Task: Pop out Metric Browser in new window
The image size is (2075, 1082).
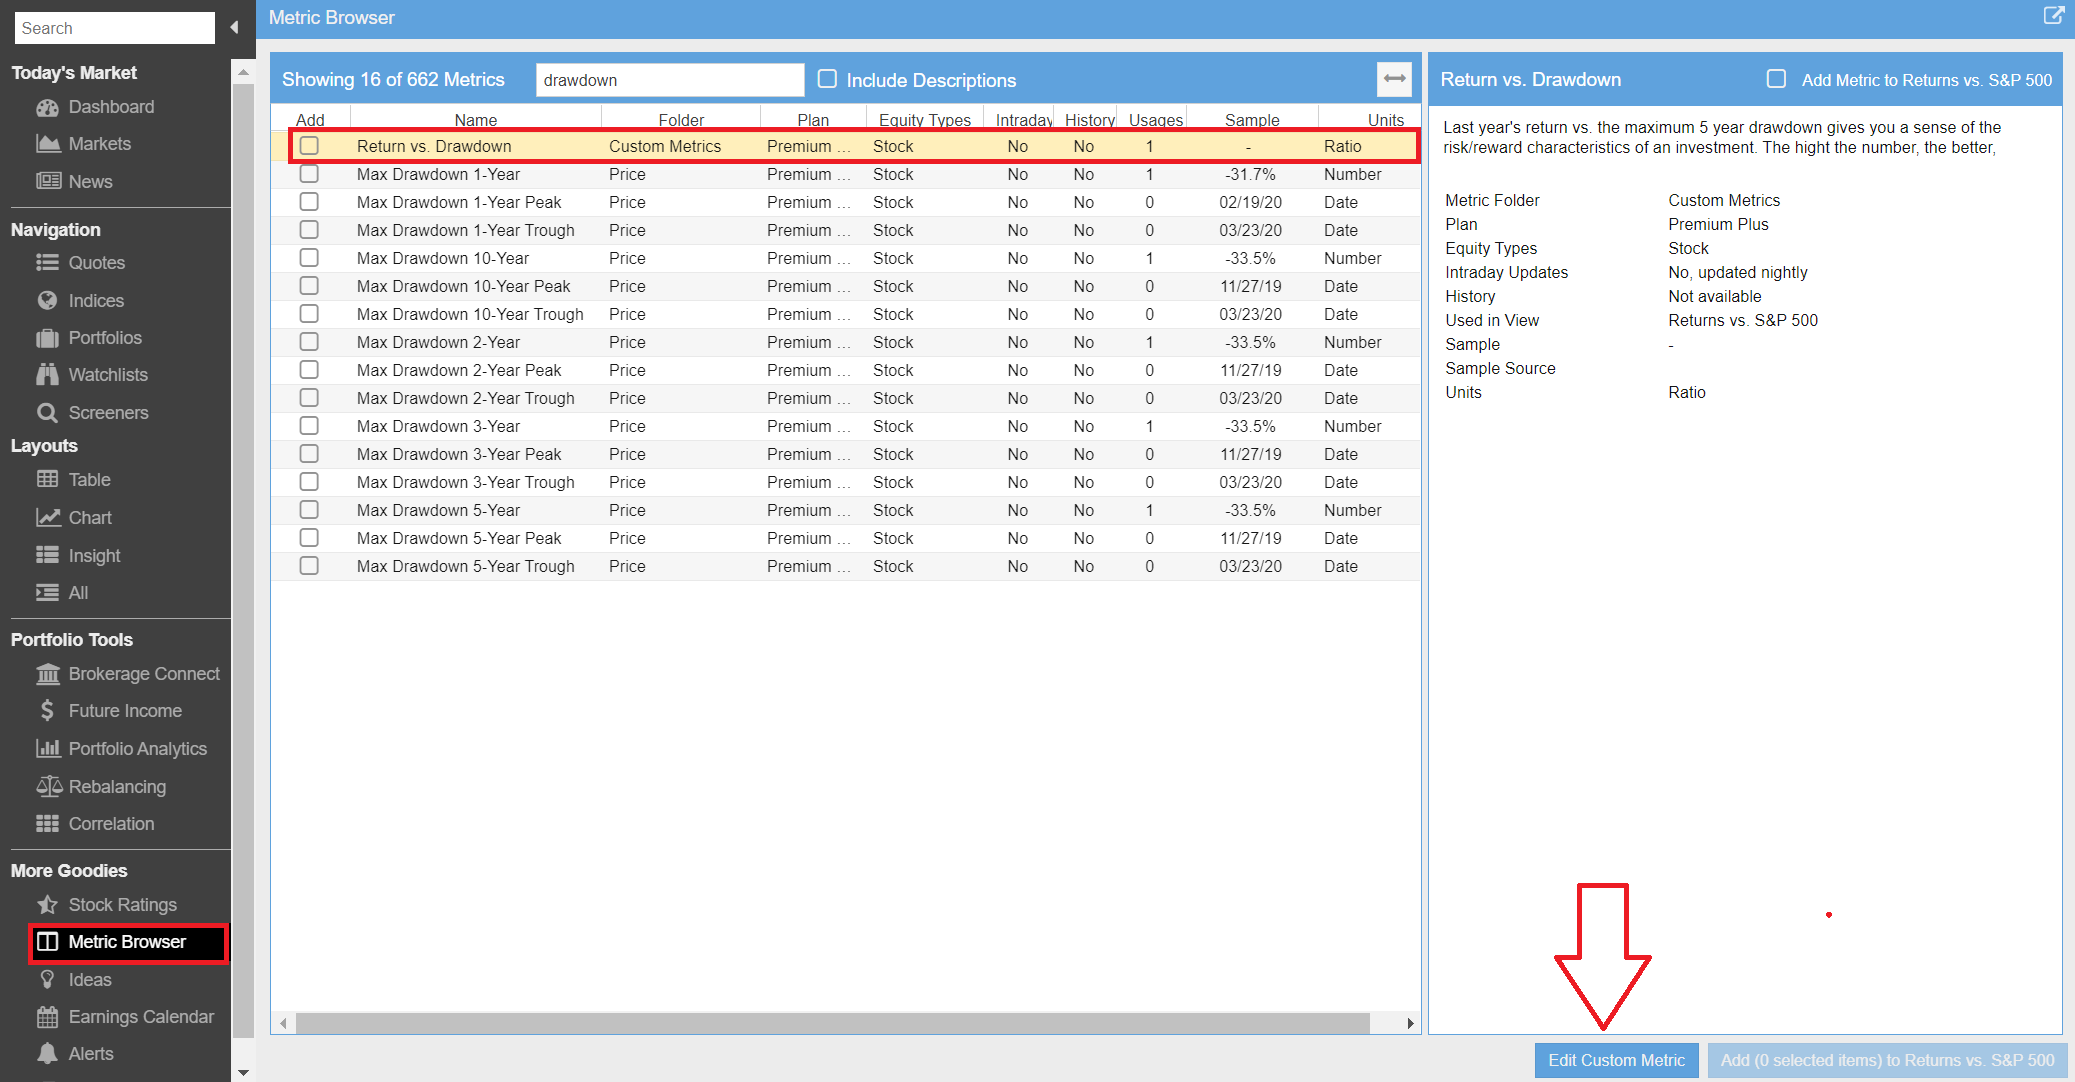Action: pyautogui.click(x=2053, y=16)
